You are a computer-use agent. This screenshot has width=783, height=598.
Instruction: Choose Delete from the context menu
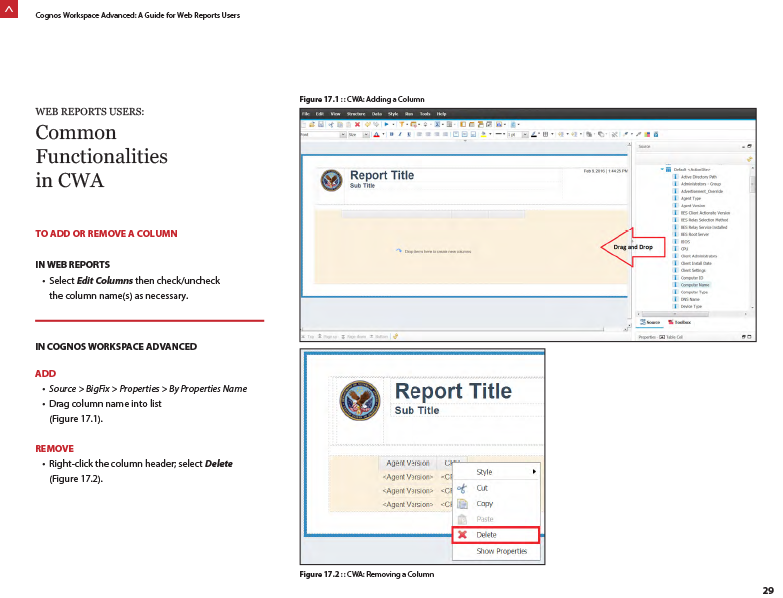pyautogui.click(x=496, y=535)
